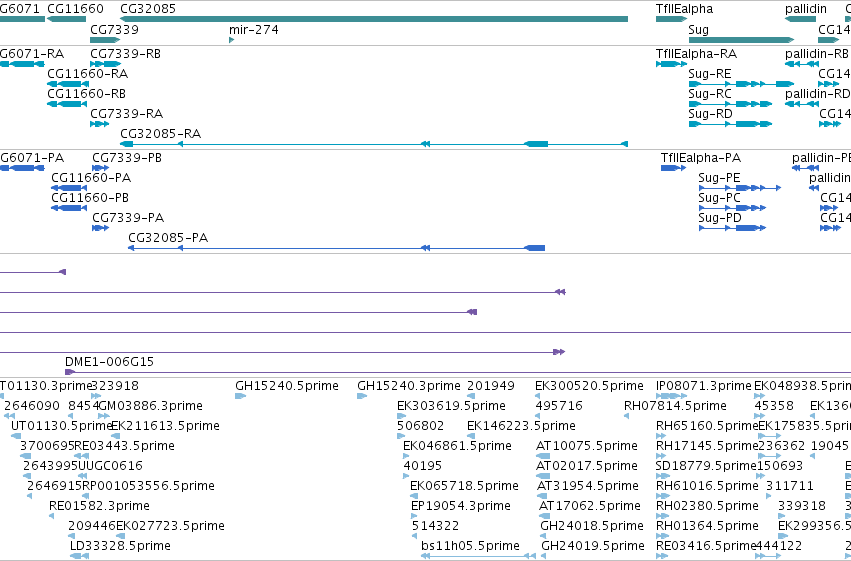This screenshot has width=851, height=561.
Task: Select EST GH24018.5prime
Action: (592, 527)
